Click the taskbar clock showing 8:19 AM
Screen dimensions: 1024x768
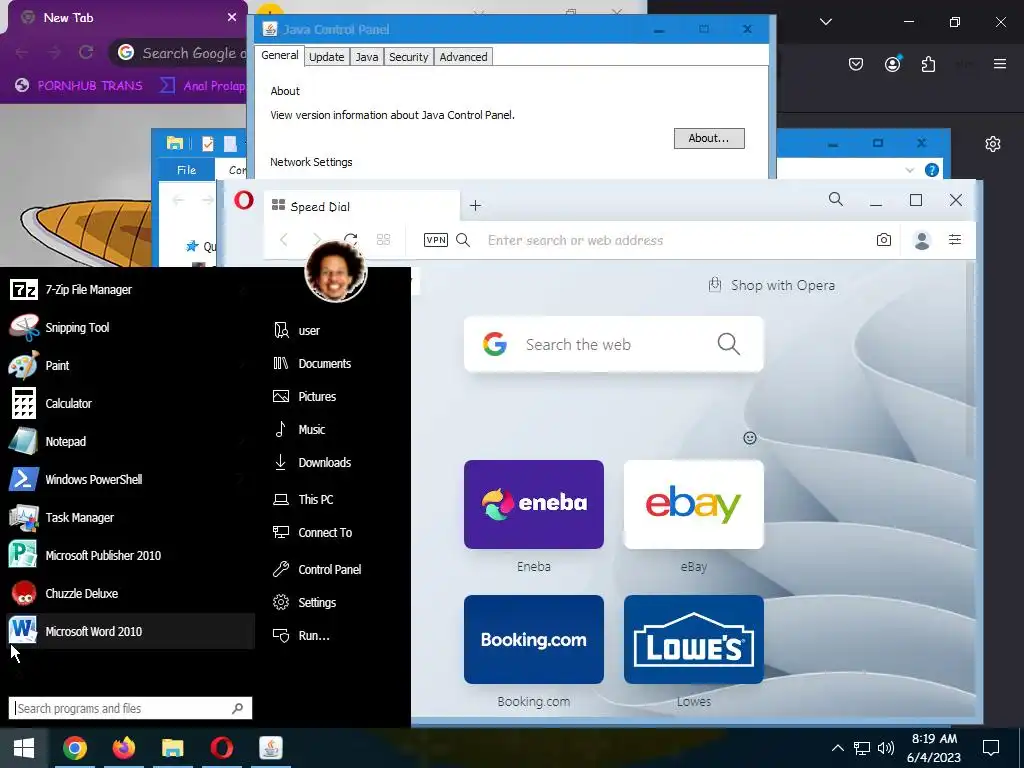(934, 748)
